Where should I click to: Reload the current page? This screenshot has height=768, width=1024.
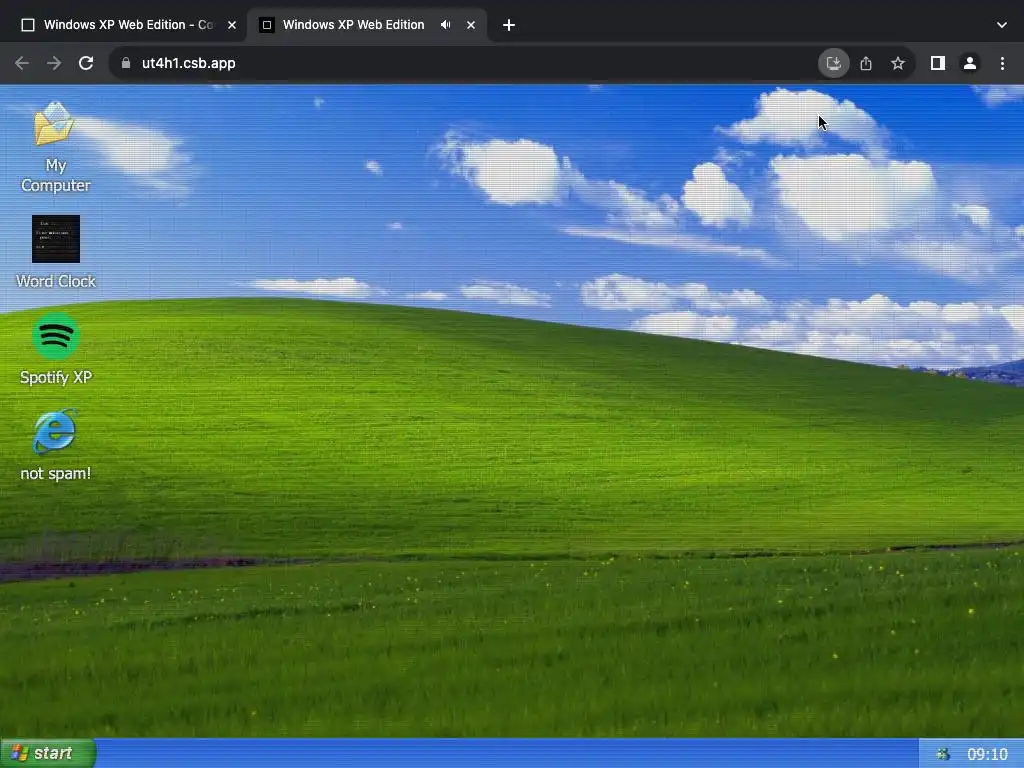[x=86, y=63]
